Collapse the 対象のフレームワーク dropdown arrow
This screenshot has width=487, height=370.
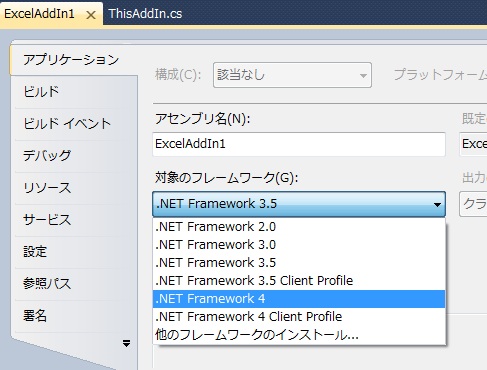point(437,204)
